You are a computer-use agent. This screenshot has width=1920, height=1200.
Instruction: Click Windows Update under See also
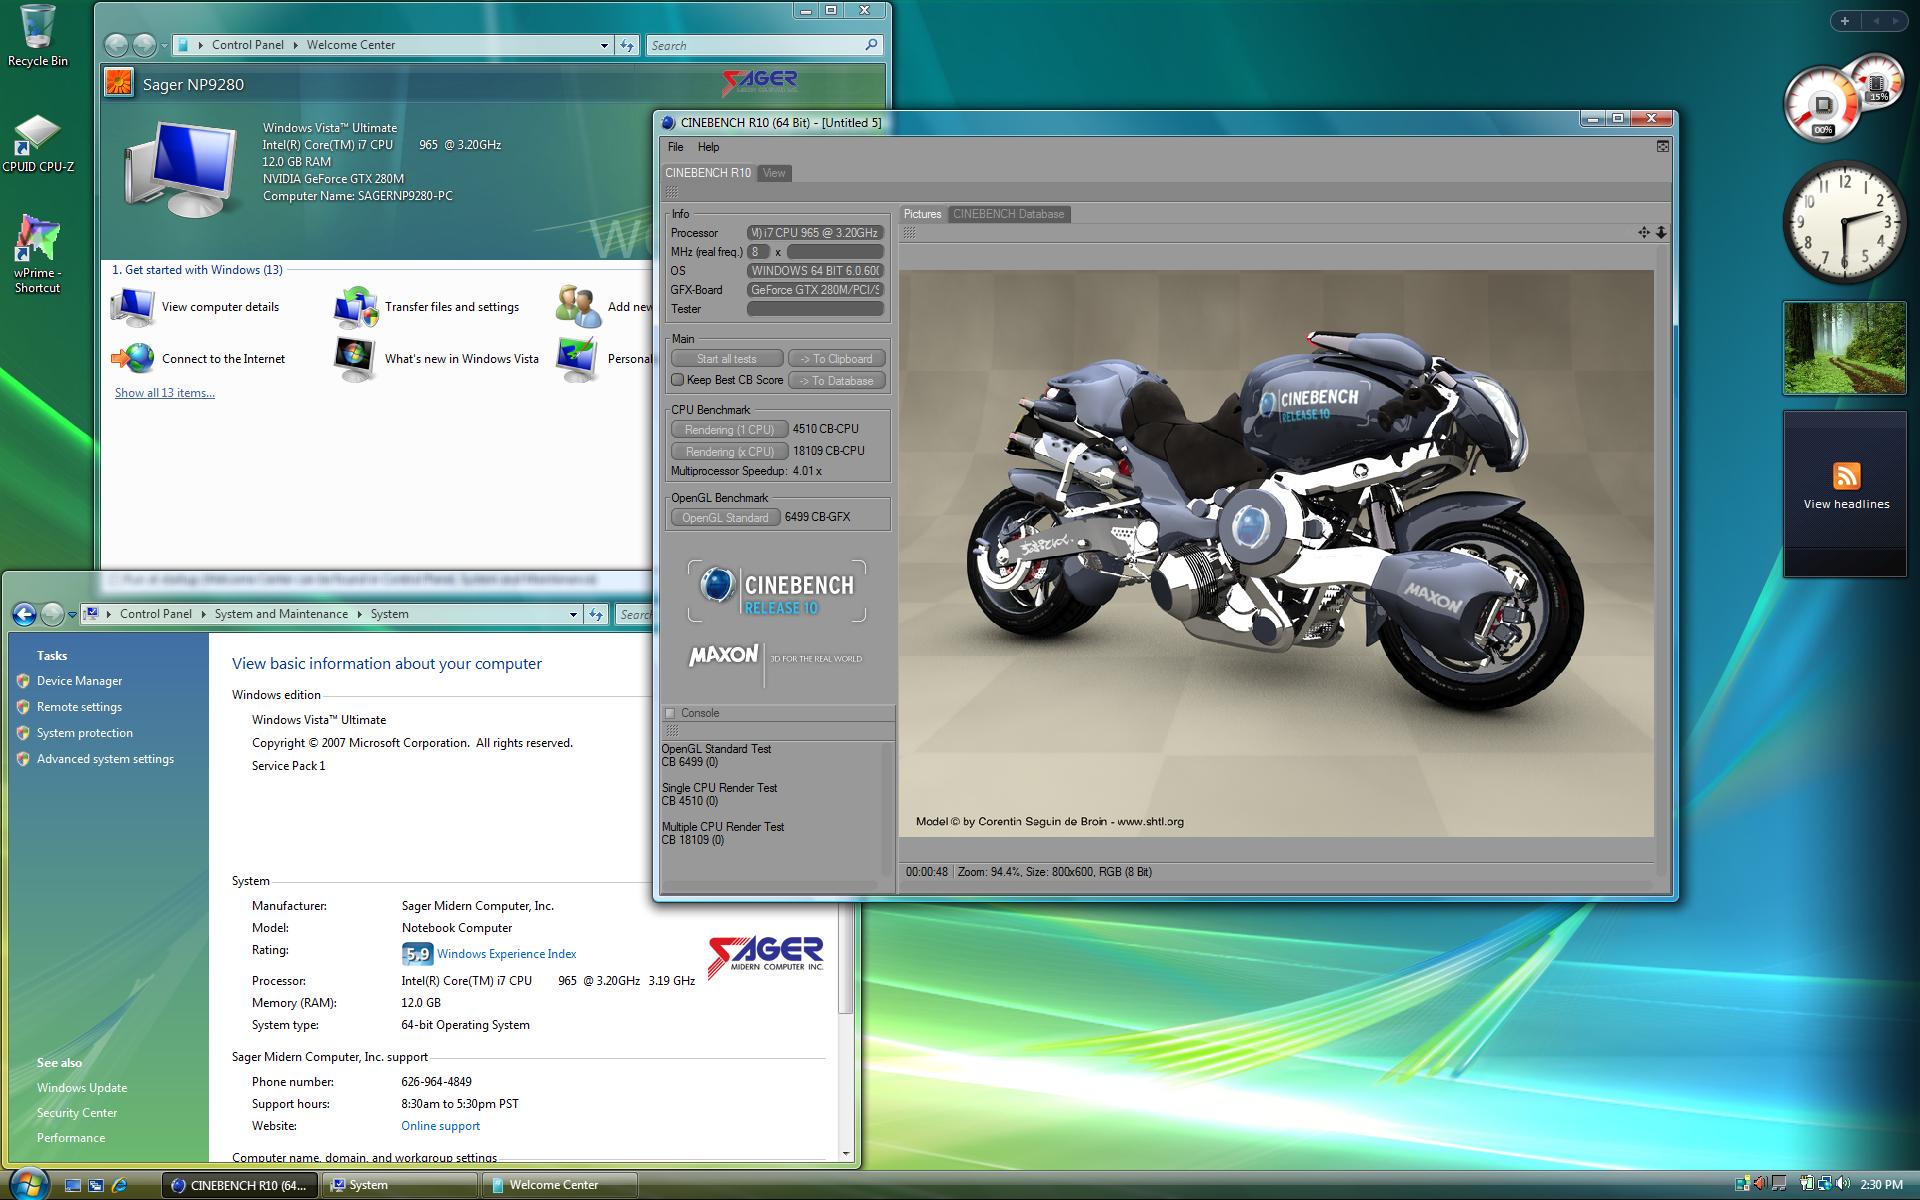click(x=82, y=1088)
